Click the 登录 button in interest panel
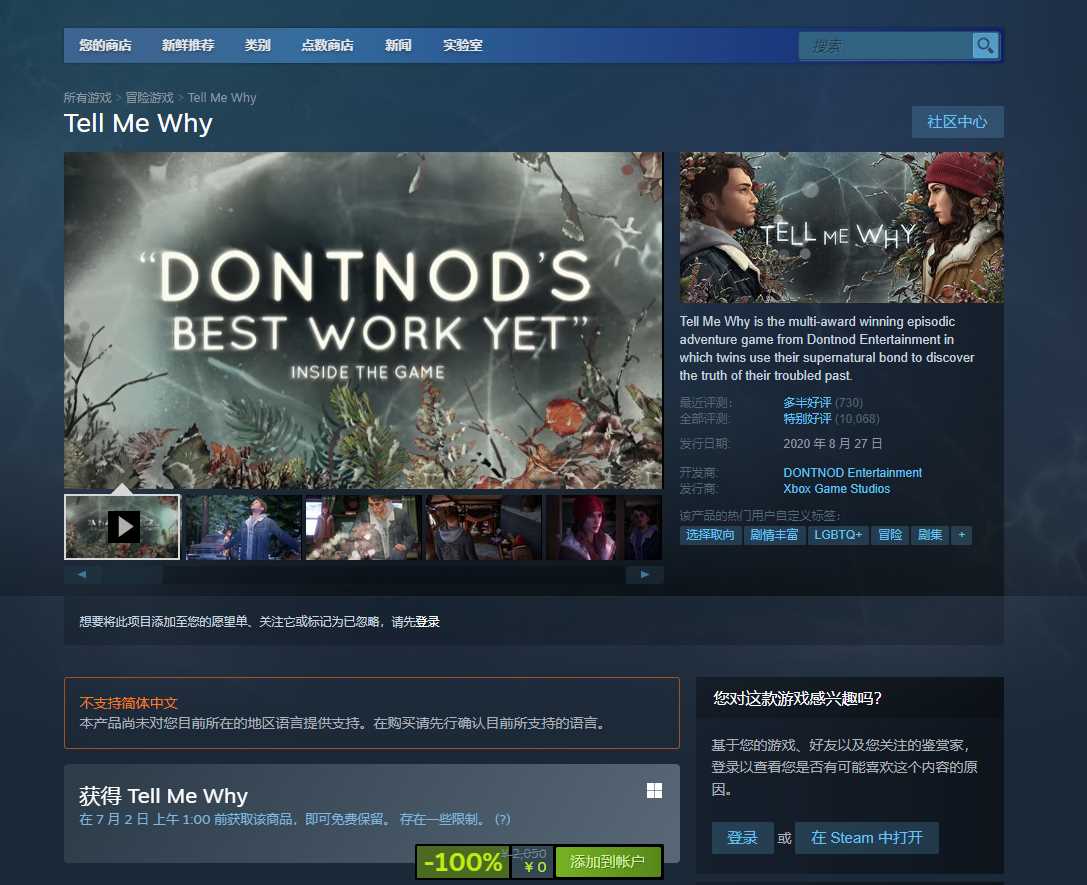1087x885 pixels. click(x=742, y=838)
